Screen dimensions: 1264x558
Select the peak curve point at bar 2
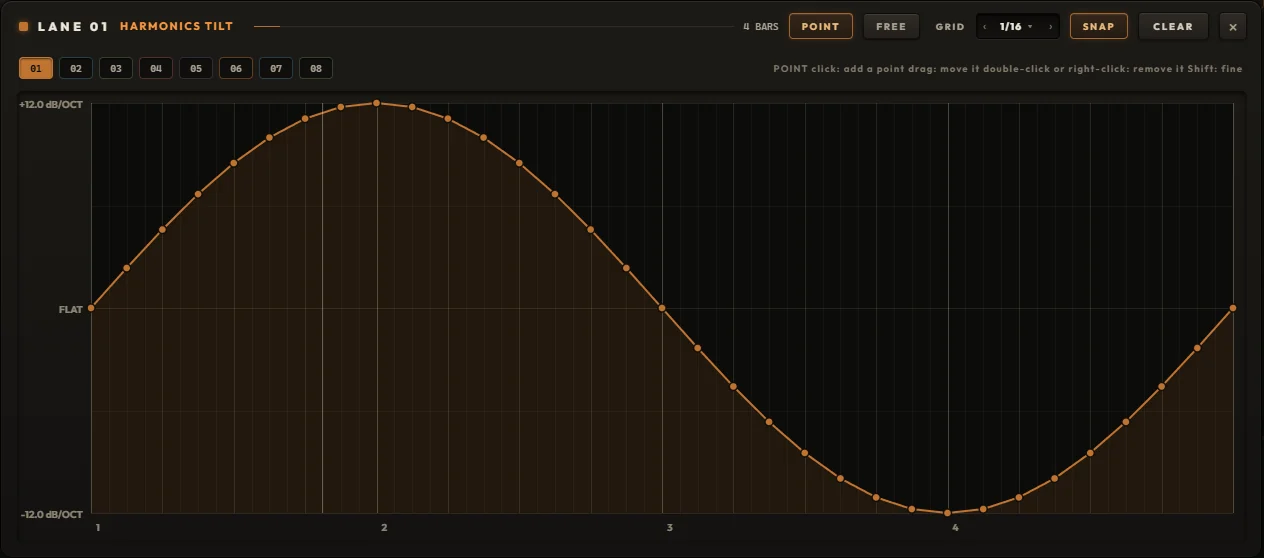[377, 103]
